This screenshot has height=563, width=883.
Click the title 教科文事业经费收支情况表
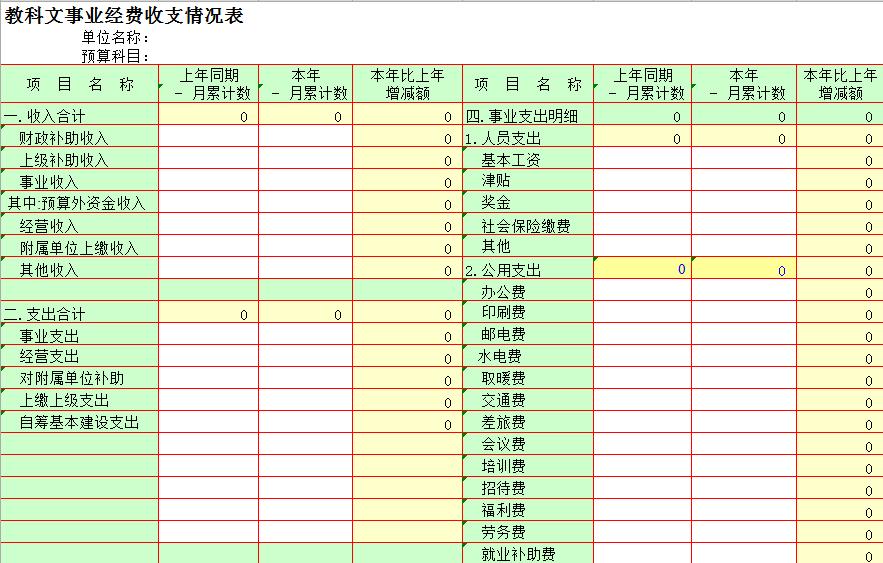point(125,16)
